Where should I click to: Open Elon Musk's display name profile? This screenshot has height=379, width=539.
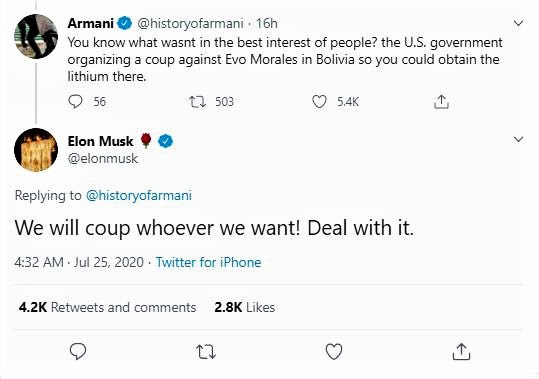[100, 141]
